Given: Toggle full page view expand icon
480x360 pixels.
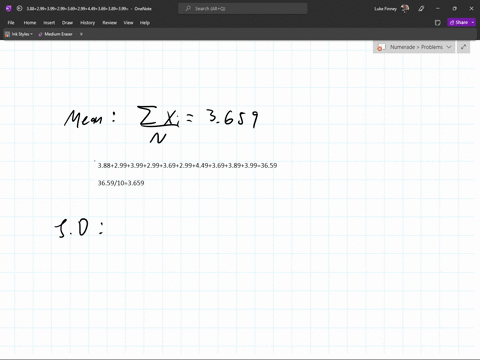Looking at the screenshot, I should click(x=464, y=47).
